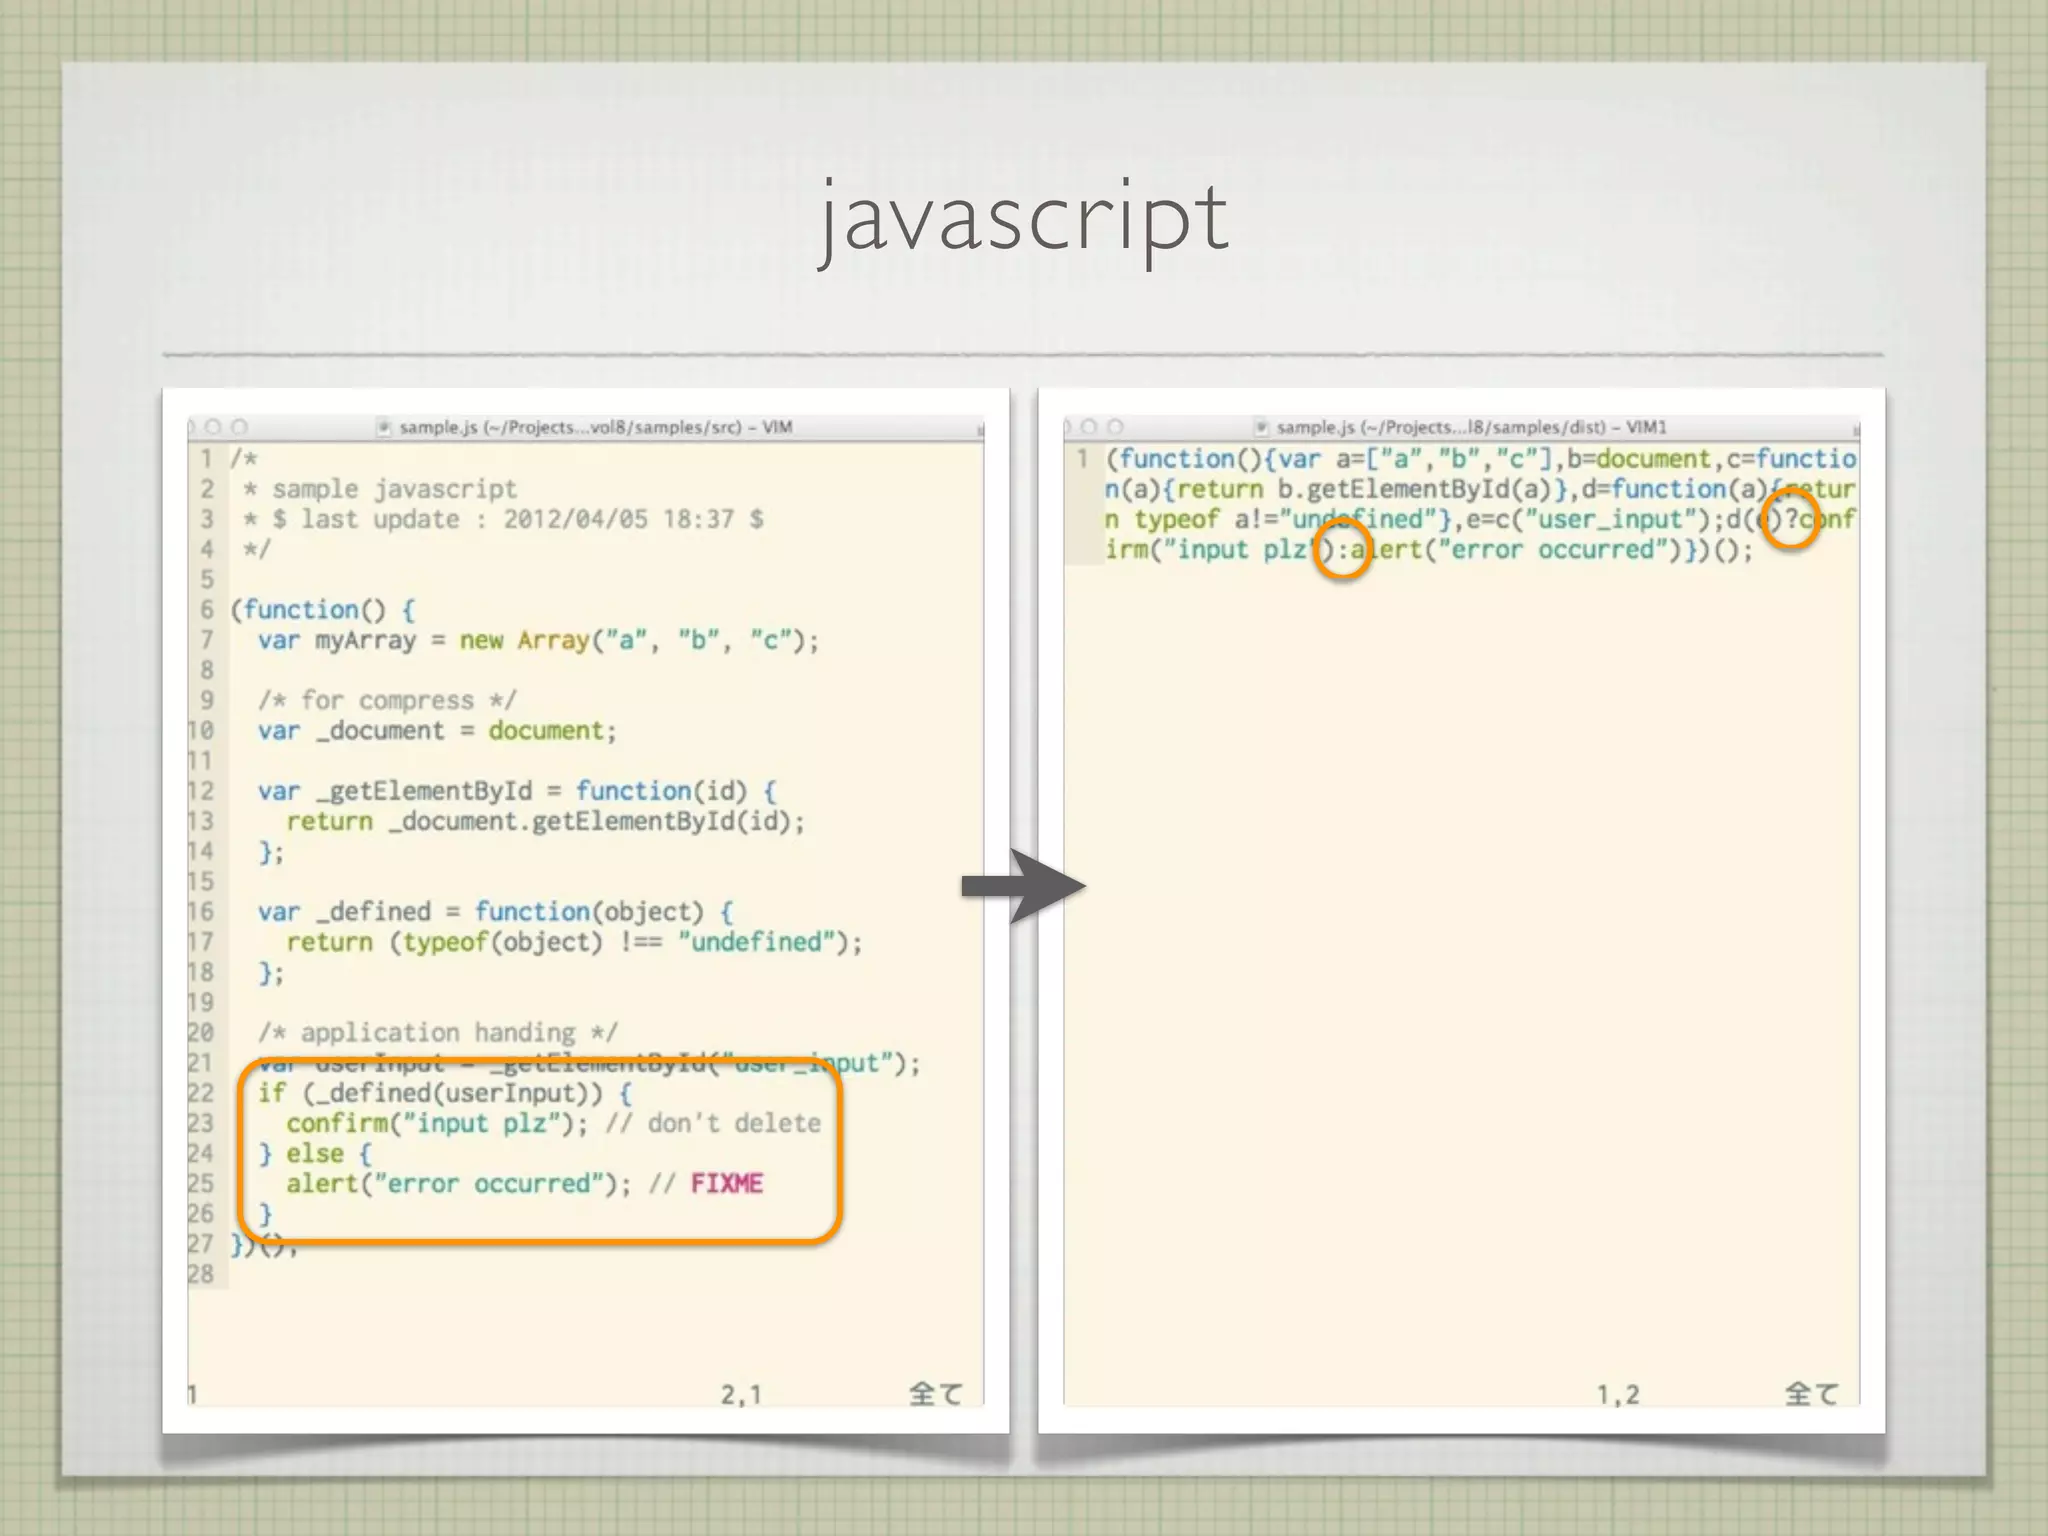Viewport: 2048px width, 1536px height.
Task: Click the 'var myArray = new Array' line
Action: point(538,640)
